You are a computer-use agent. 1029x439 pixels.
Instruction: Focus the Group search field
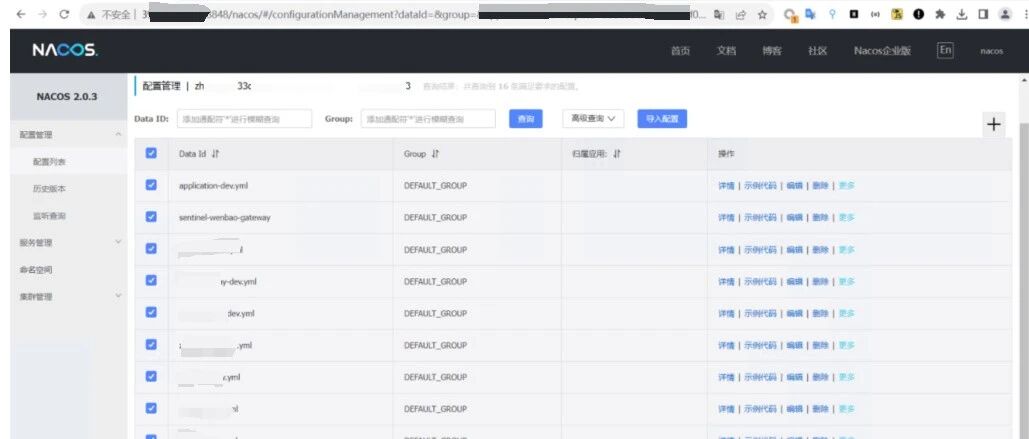pos(428,119)
